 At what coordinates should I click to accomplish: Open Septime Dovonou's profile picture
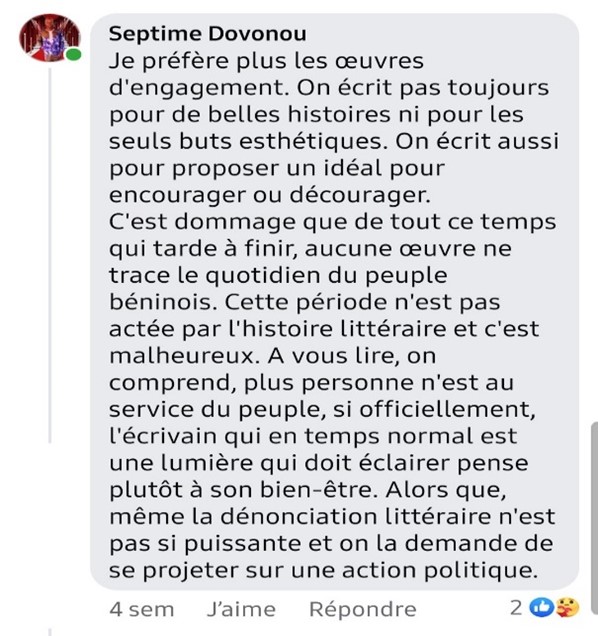pos(50,38)
